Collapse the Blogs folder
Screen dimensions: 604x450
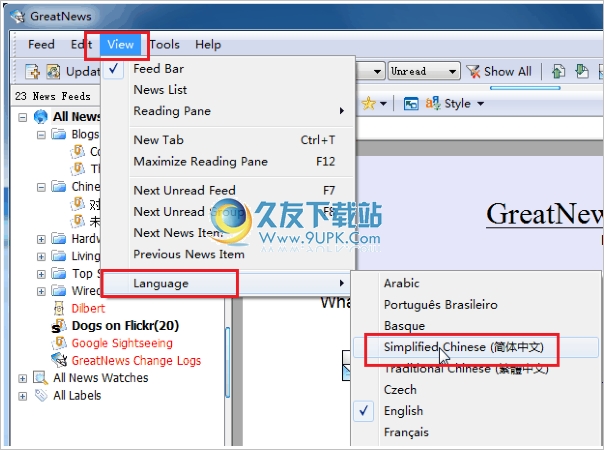click(x=41, y=135)
